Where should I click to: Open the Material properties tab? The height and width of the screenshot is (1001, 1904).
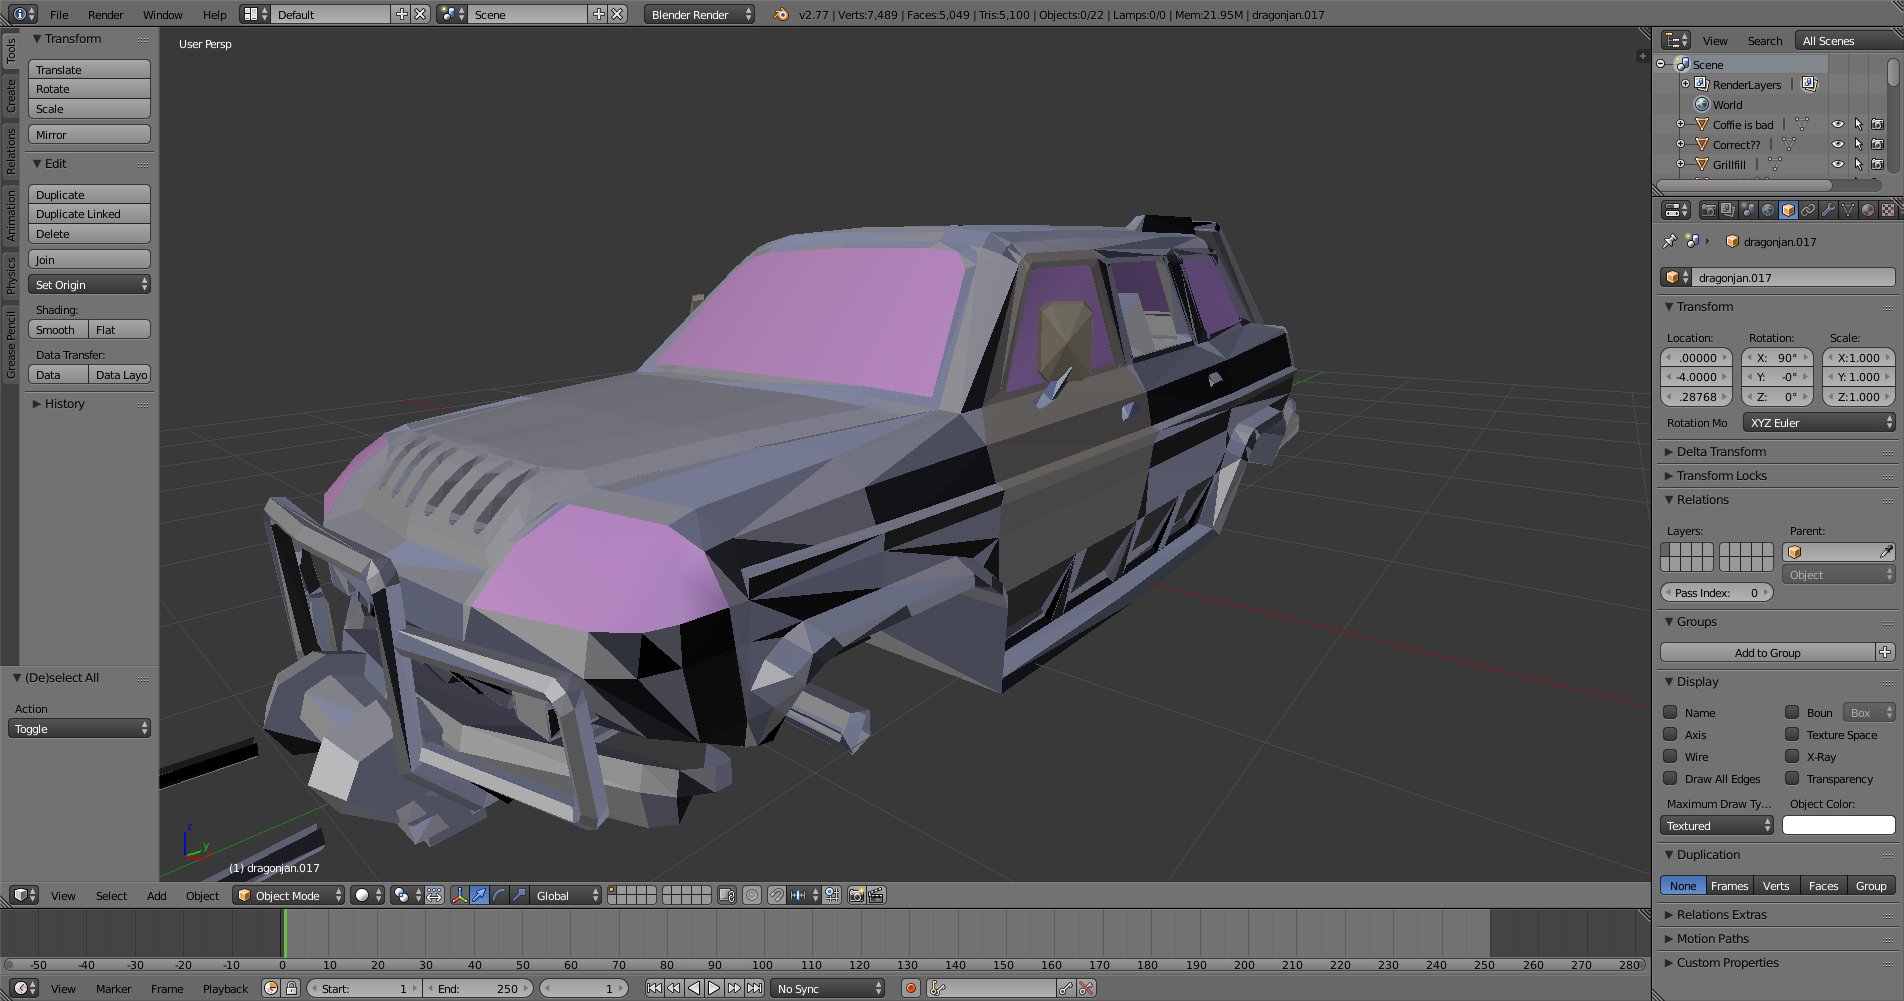click(1867, 210)
